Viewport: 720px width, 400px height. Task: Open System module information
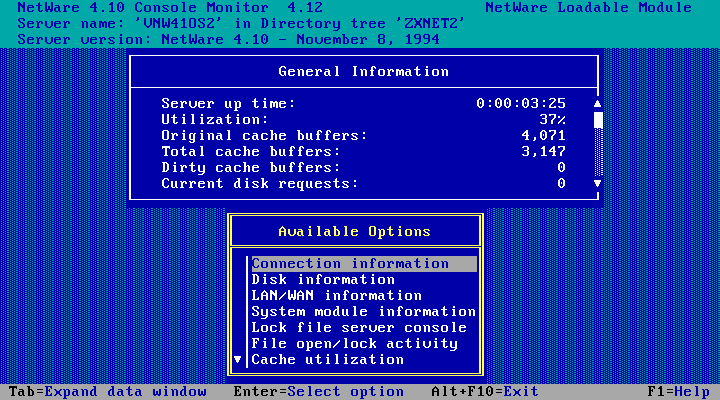[x=364, y=312]
